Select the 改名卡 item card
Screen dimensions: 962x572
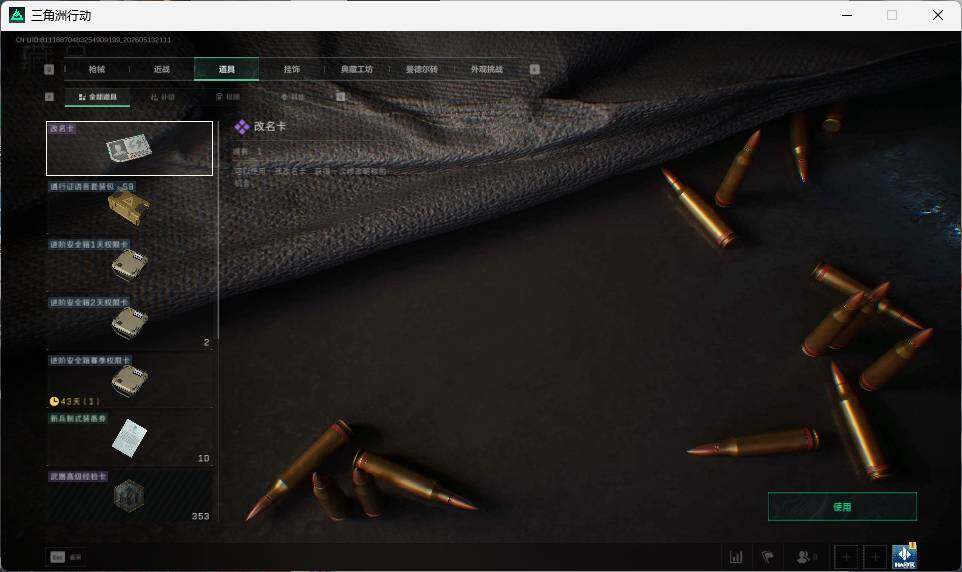pos(129,148)
